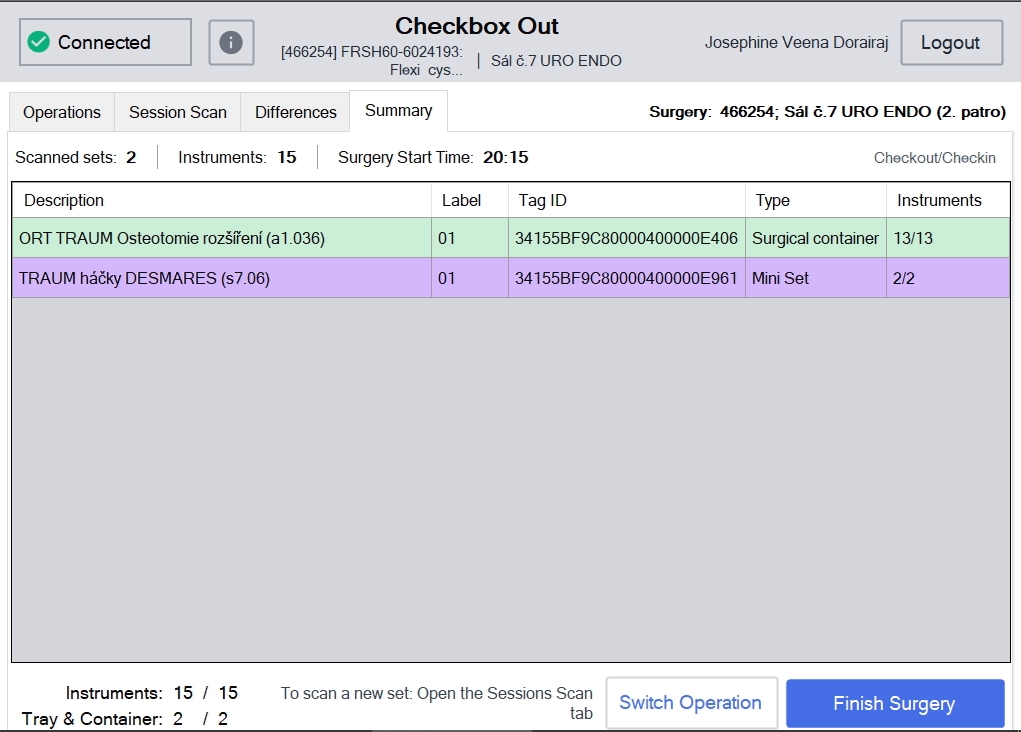Click the info icon button

click(x=231, y=42)
